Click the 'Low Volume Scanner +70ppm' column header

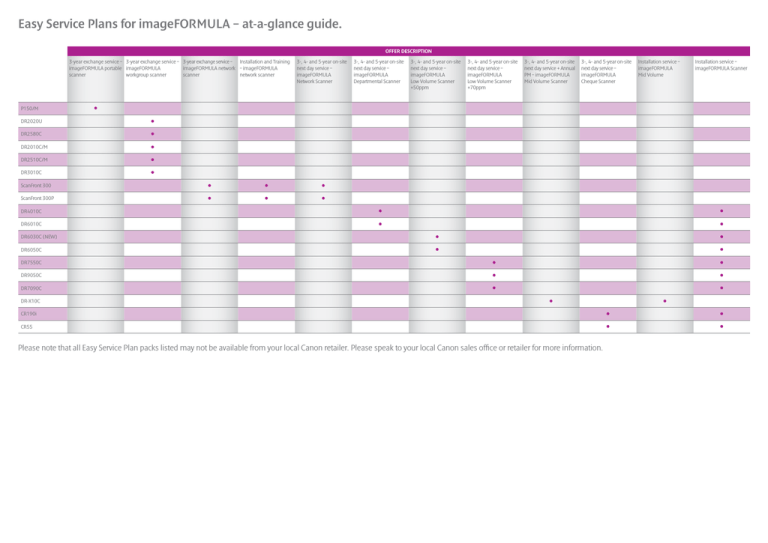coord(493,75)
